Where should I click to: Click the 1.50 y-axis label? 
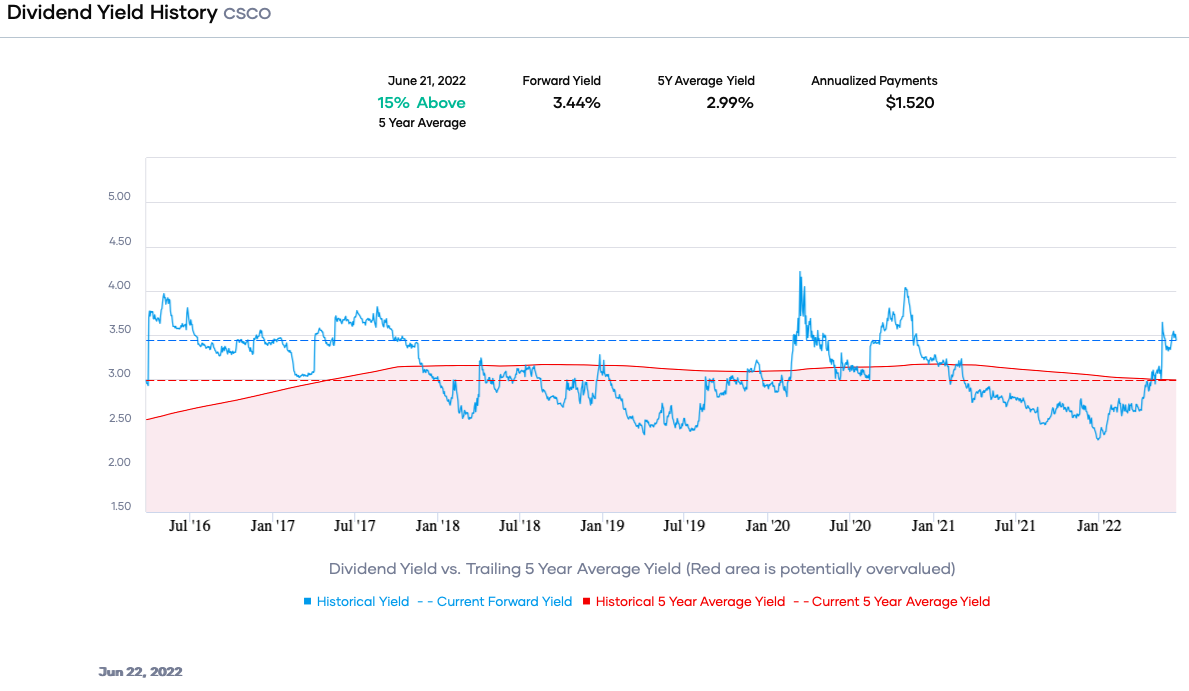(119, 507)
